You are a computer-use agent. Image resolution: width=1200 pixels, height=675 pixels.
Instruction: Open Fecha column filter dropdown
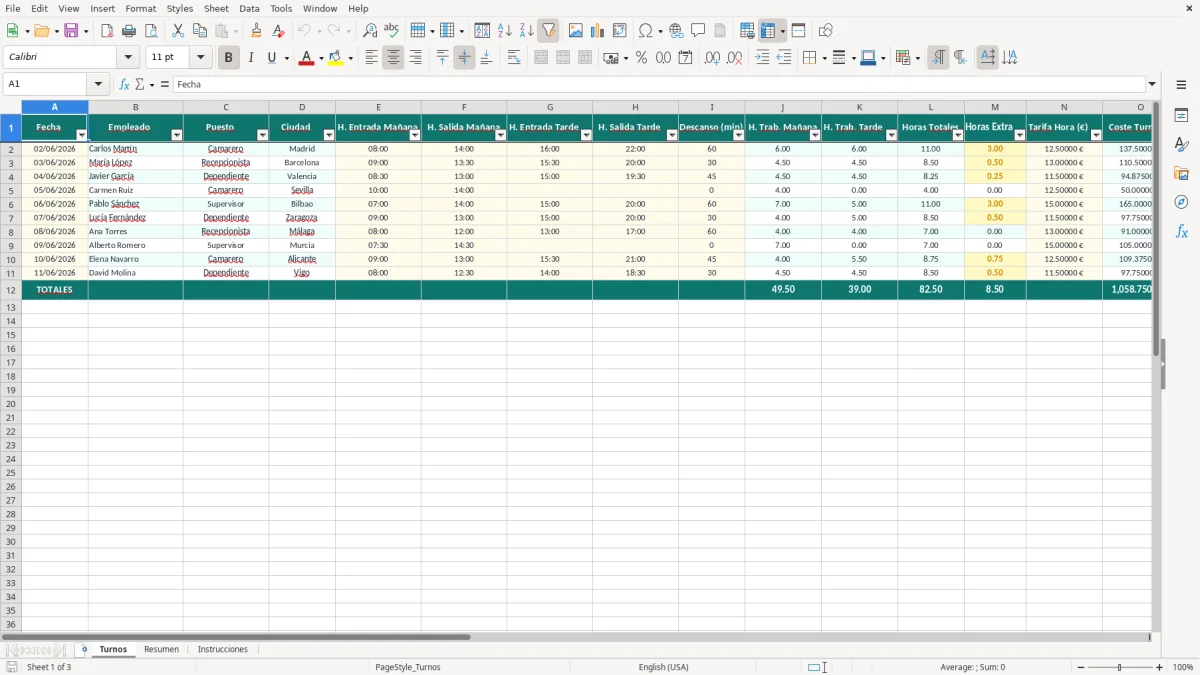coord(82,135)
